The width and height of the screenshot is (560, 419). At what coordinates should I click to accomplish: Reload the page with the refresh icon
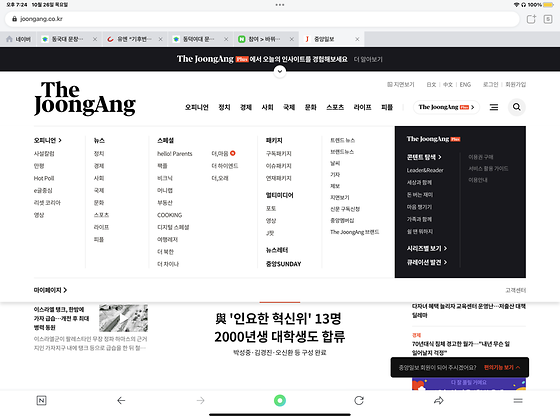pyautogui.click(x=359, y=400)
